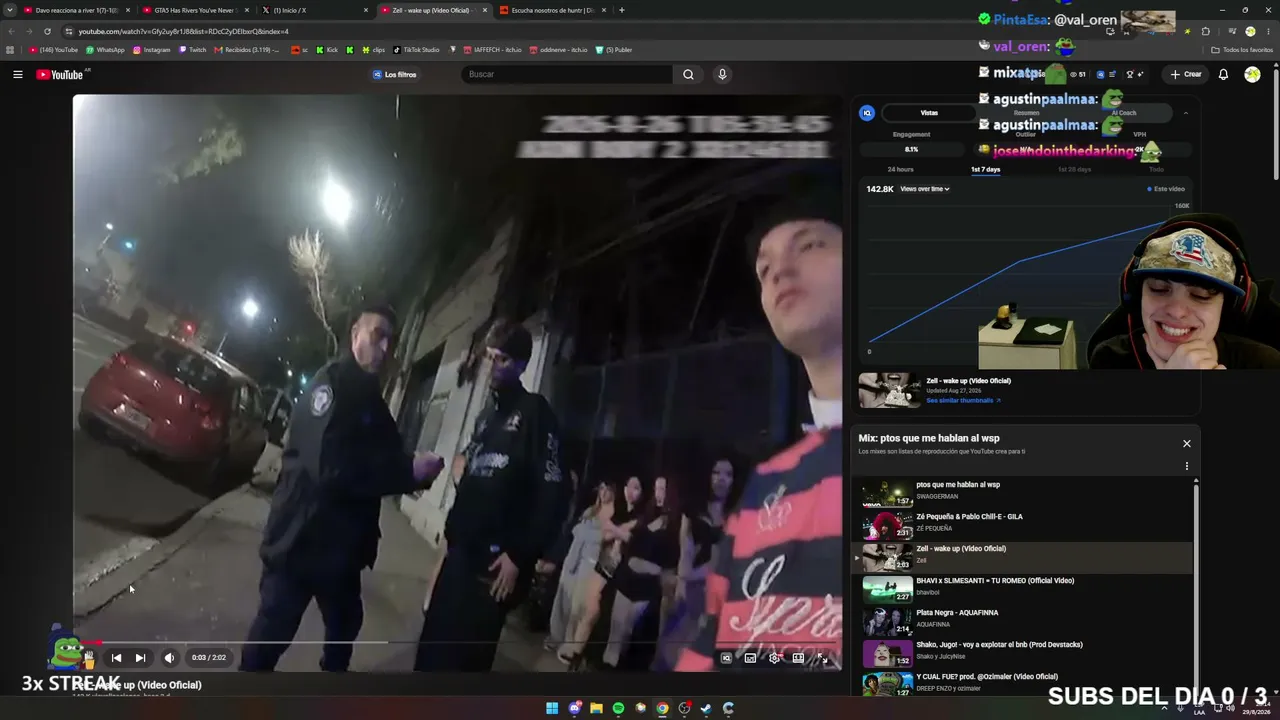Collapse the vidIQ stats panel chevron
The height and width of the screenshot is (720, 1280).
1186,113
